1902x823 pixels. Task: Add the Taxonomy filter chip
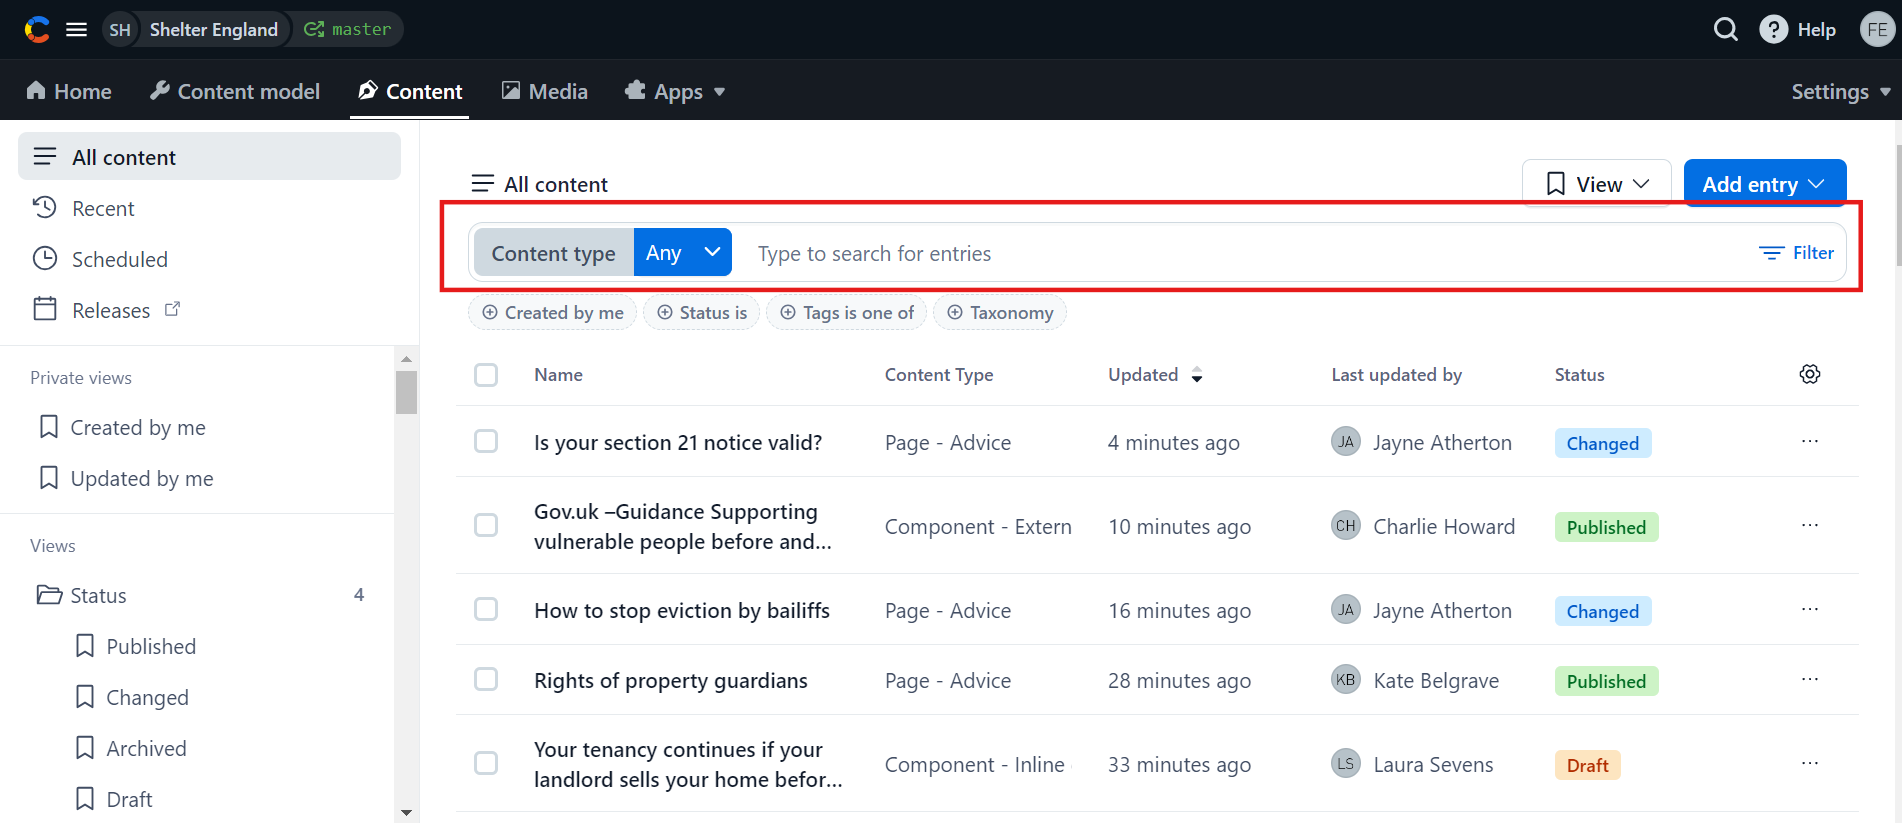(x=1000, y=313)
